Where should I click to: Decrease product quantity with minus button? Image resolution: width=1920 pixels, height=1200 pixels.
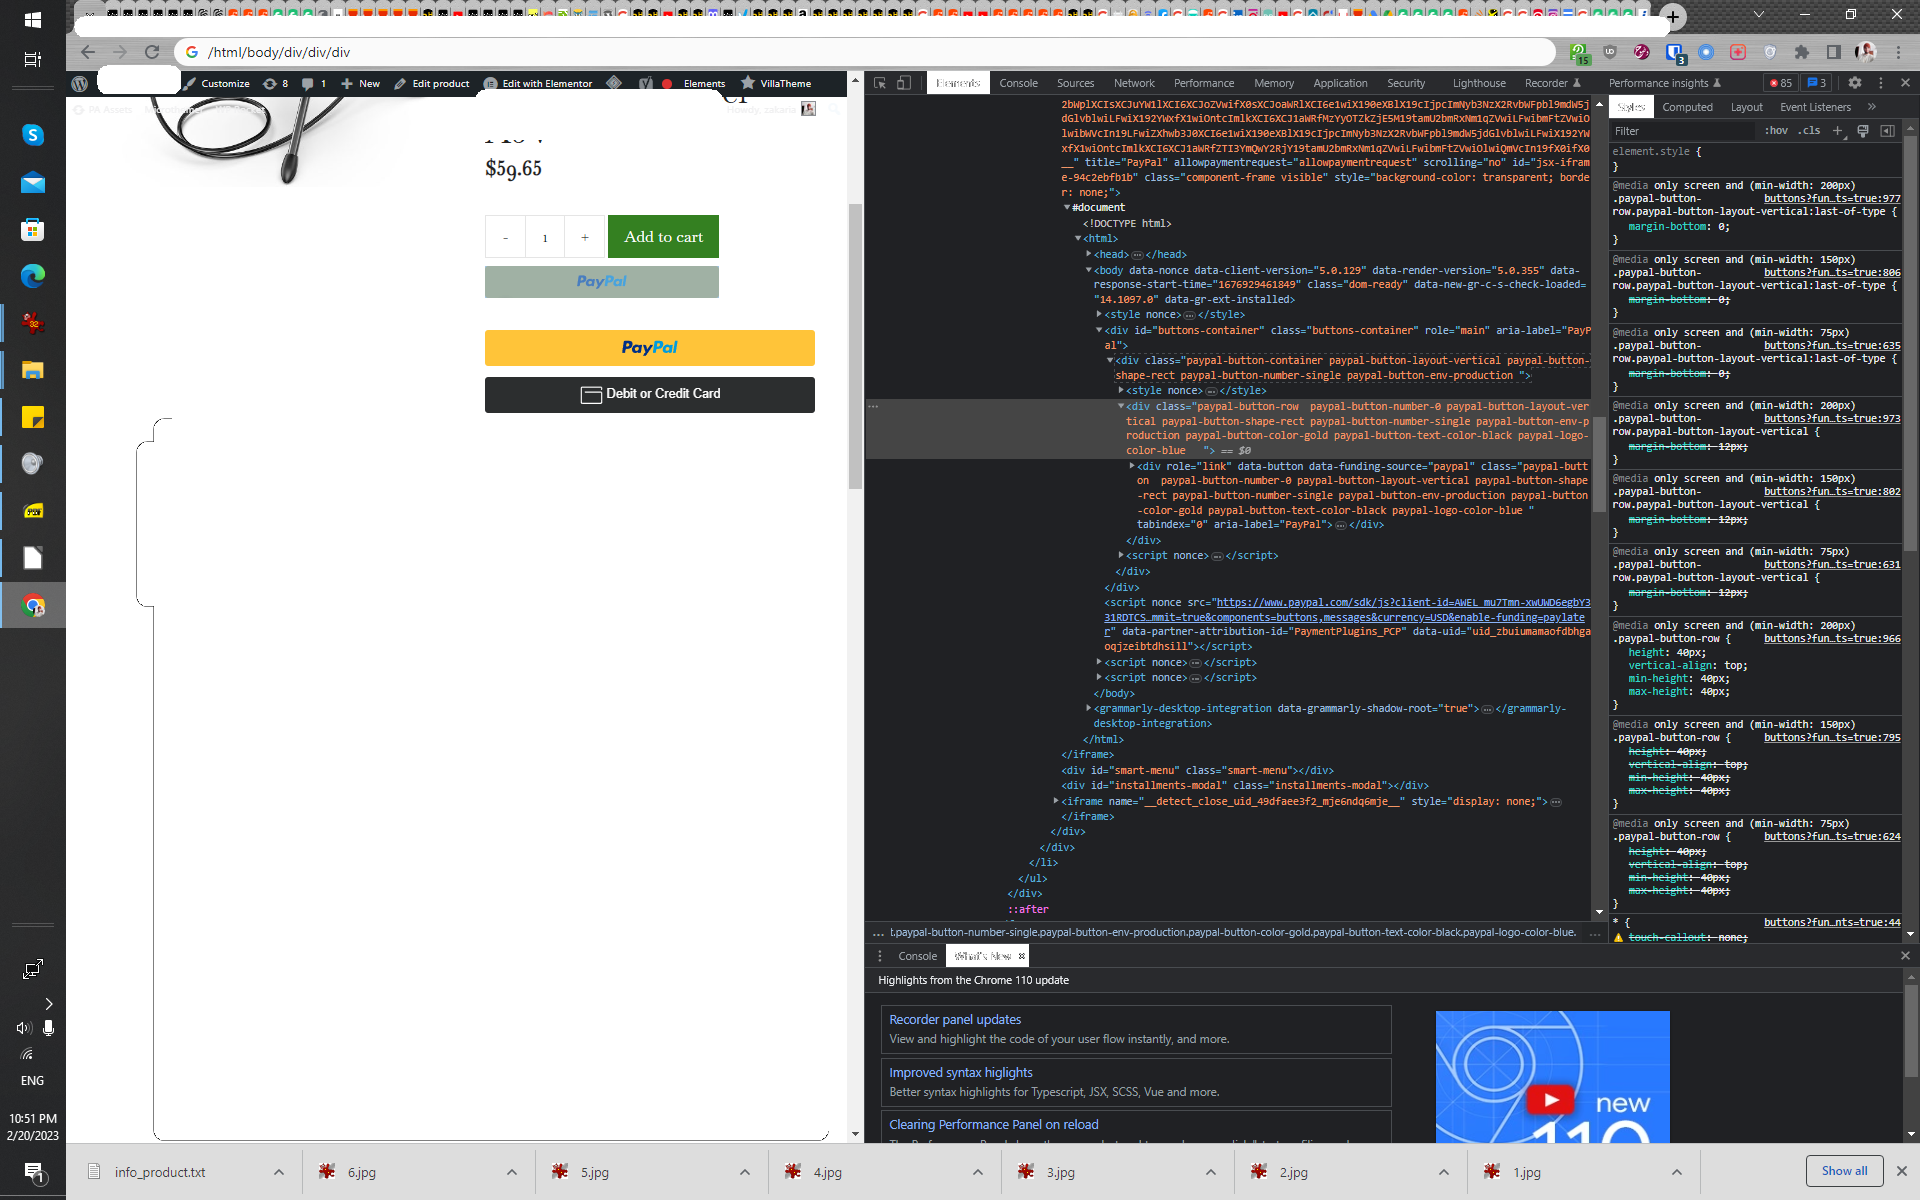point(505,237)
